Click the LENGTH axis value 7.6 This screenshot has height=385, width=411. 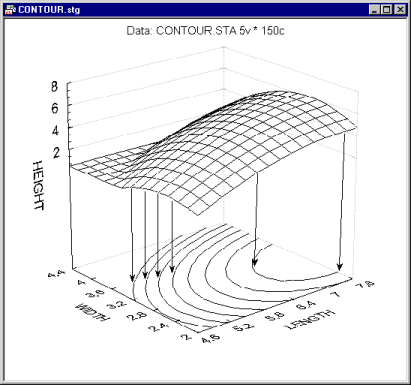365,284
